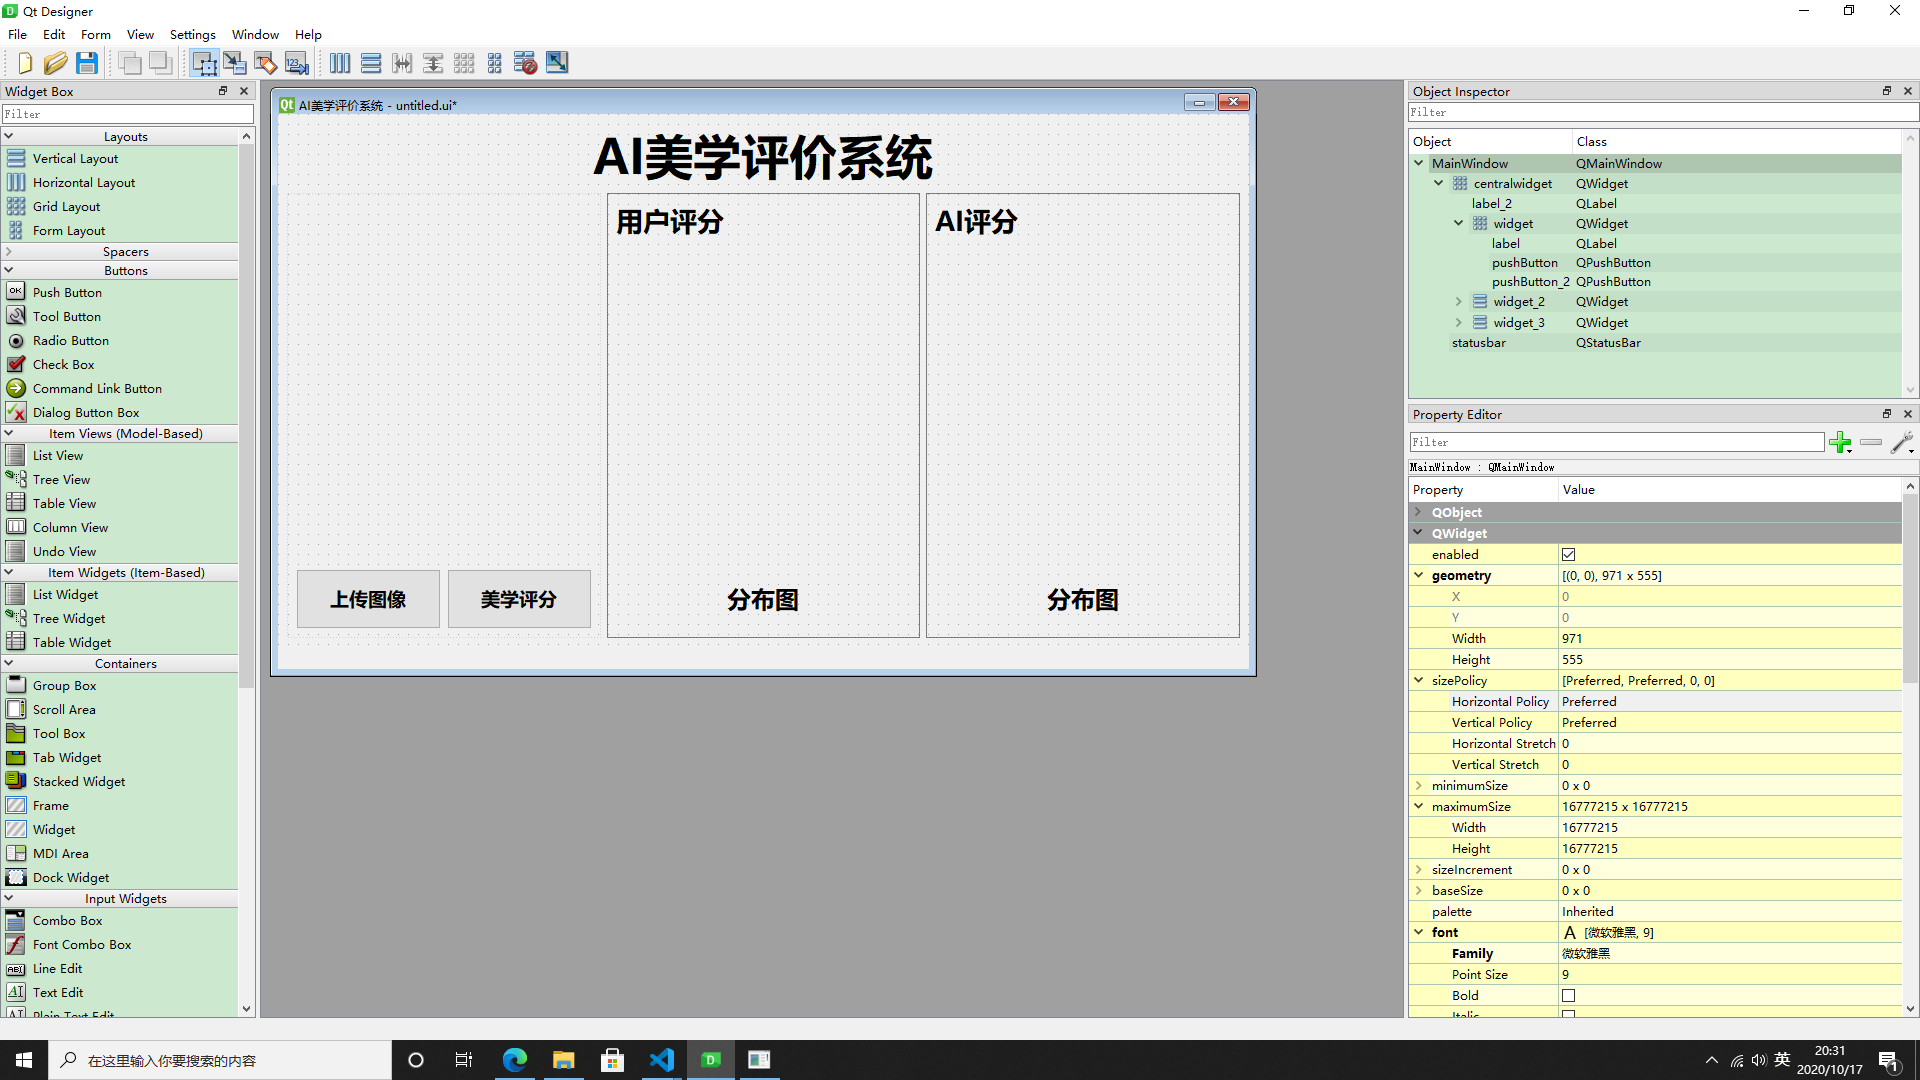
Task: Open File Explorer from taskbar
Action: (x=564, y=1060)
